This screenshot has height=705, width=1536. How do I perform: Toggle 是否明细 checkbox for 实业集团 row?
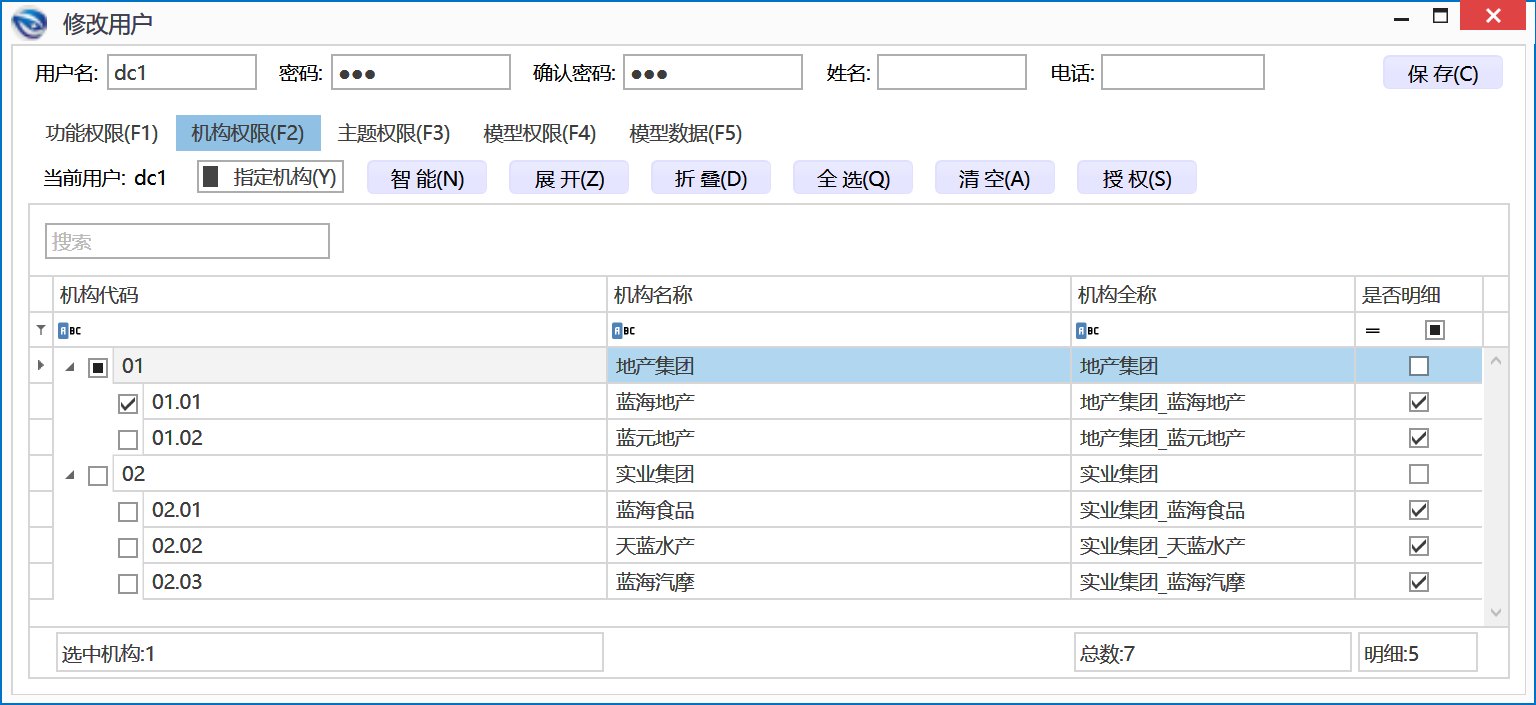[1419, 474]
